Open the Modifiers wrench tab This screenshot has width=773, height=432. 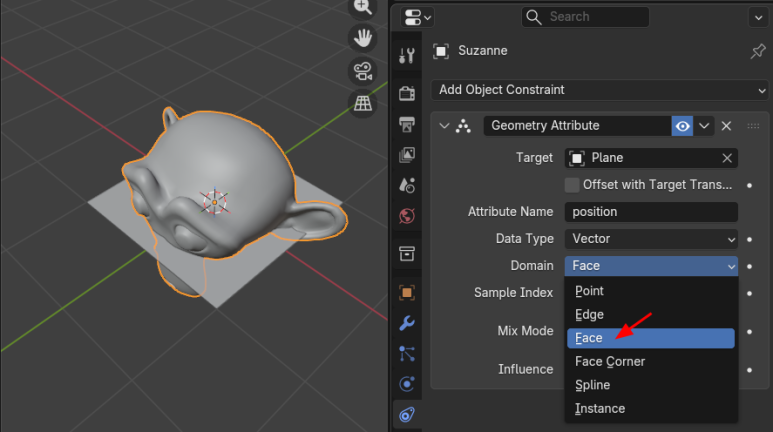407,323
